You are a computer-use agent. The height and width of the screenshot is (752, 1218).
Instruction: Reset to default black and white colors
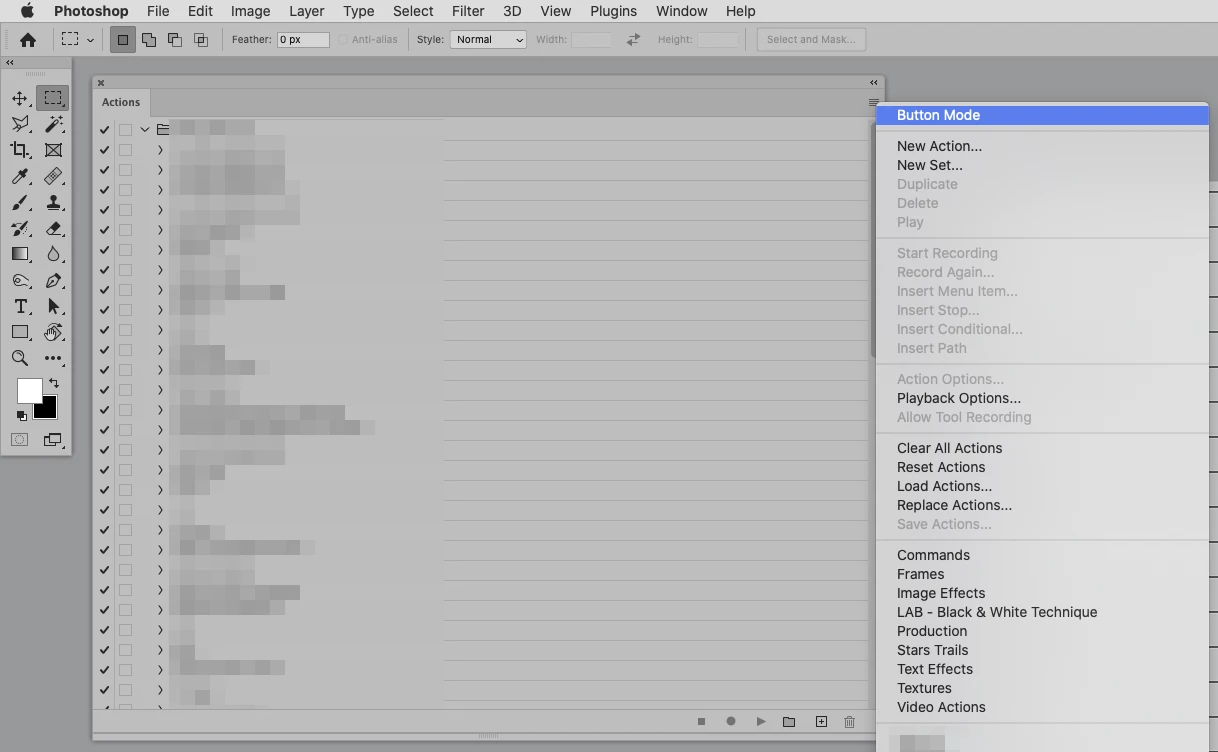(21, 415)
